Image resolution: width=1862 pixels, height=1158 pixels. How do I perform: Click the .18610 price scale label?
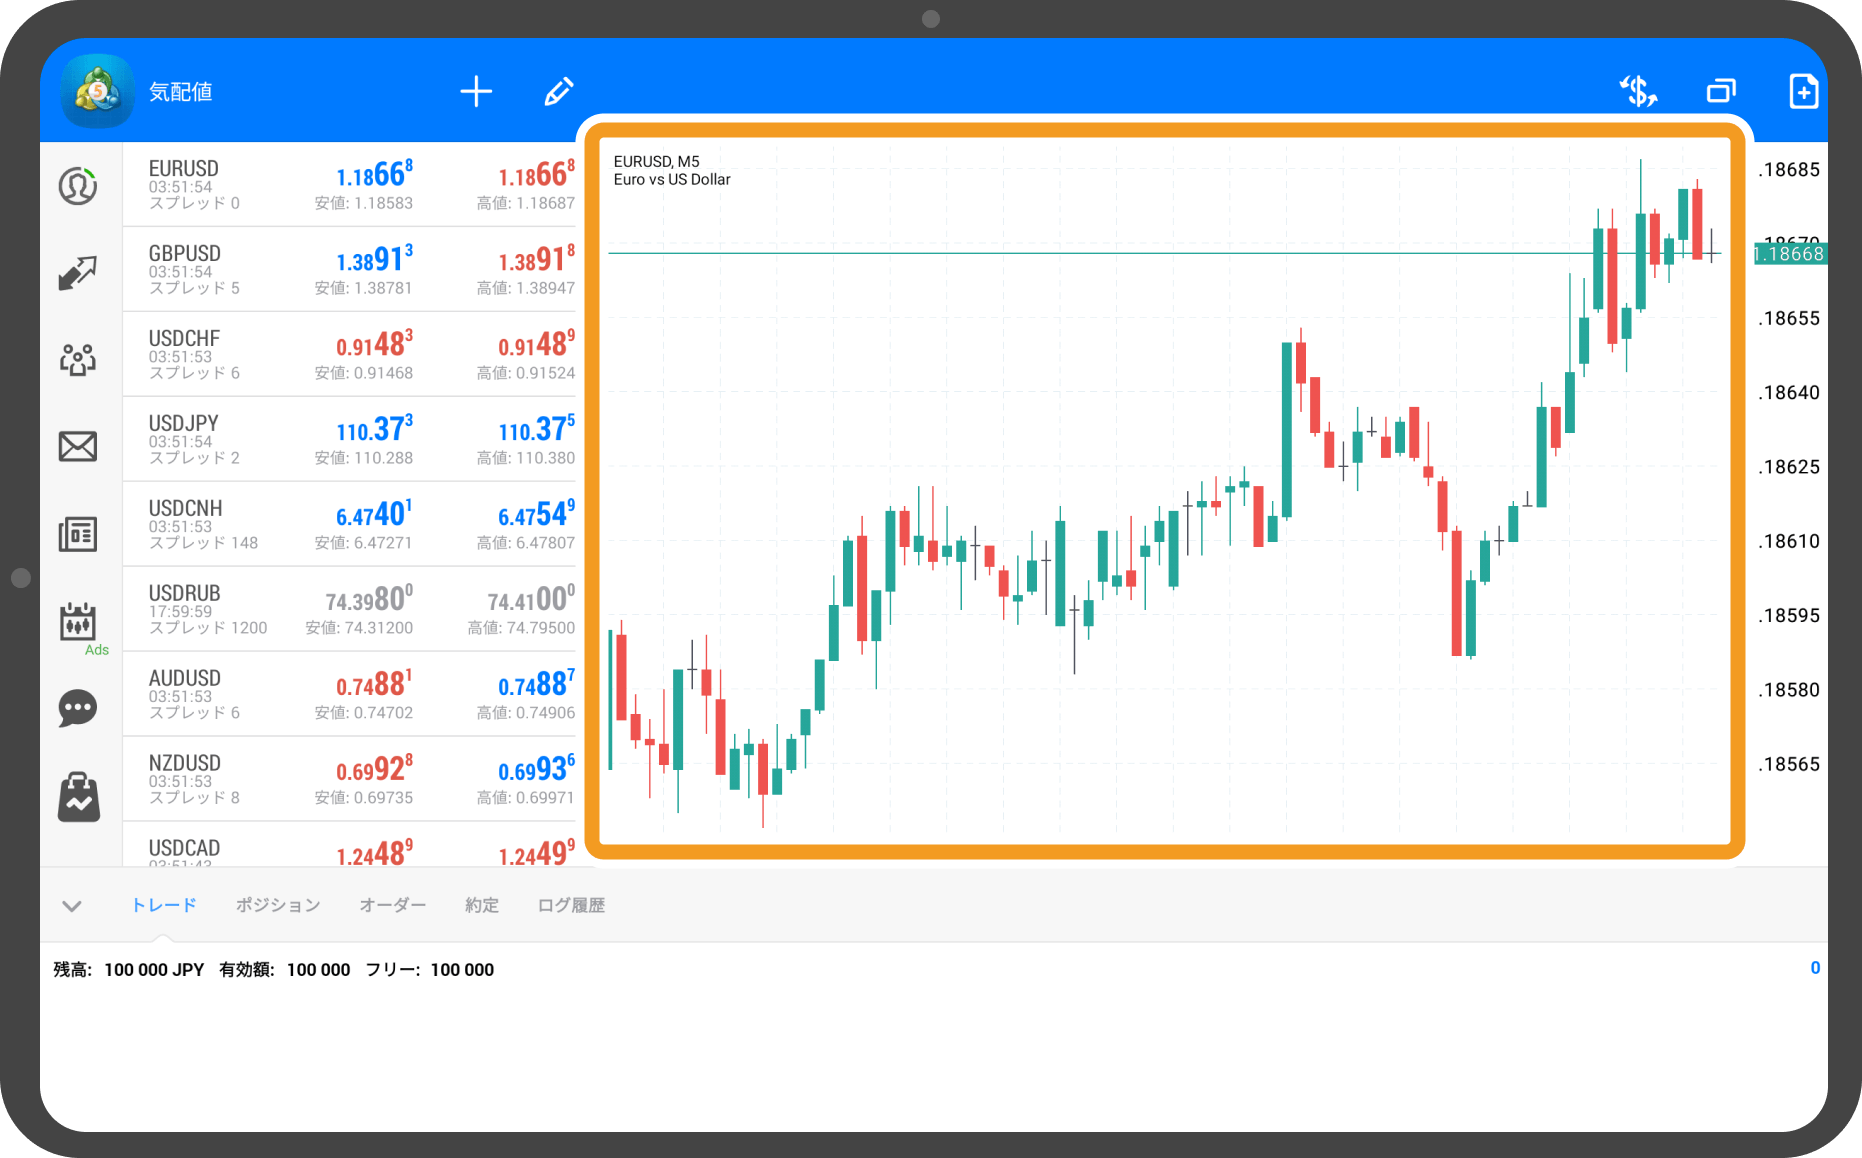(x=1789, y=542)
